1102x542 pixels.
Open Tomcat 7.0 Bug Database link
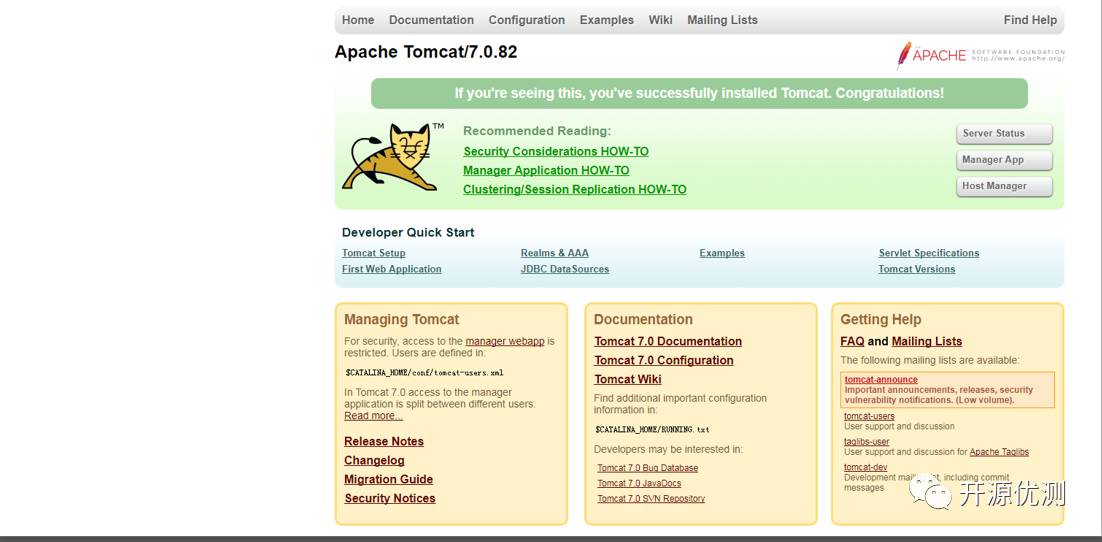click(x=647, y=468)
